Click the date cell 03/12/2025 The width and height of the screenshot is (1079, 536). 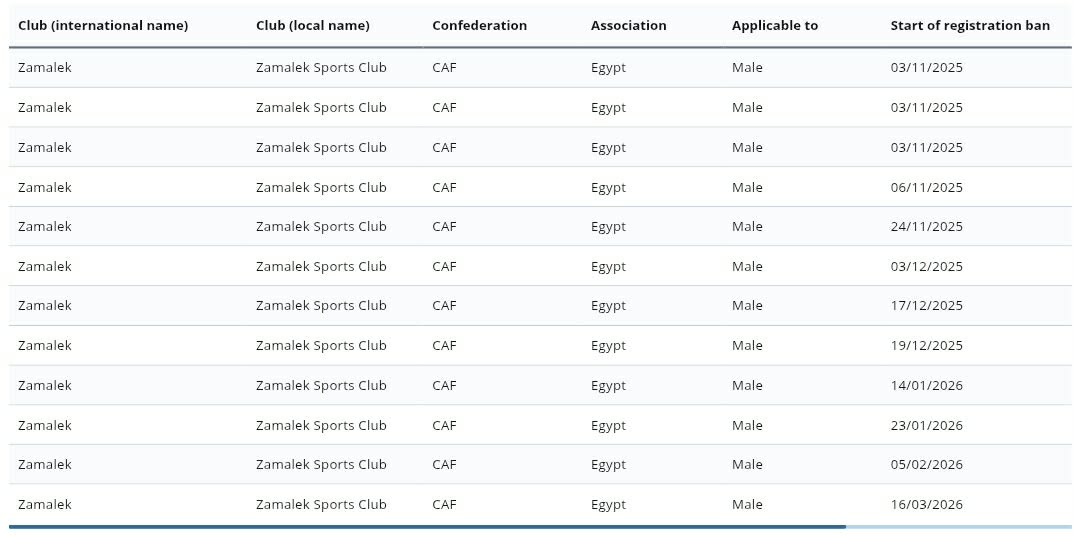[x=926, y=266]
